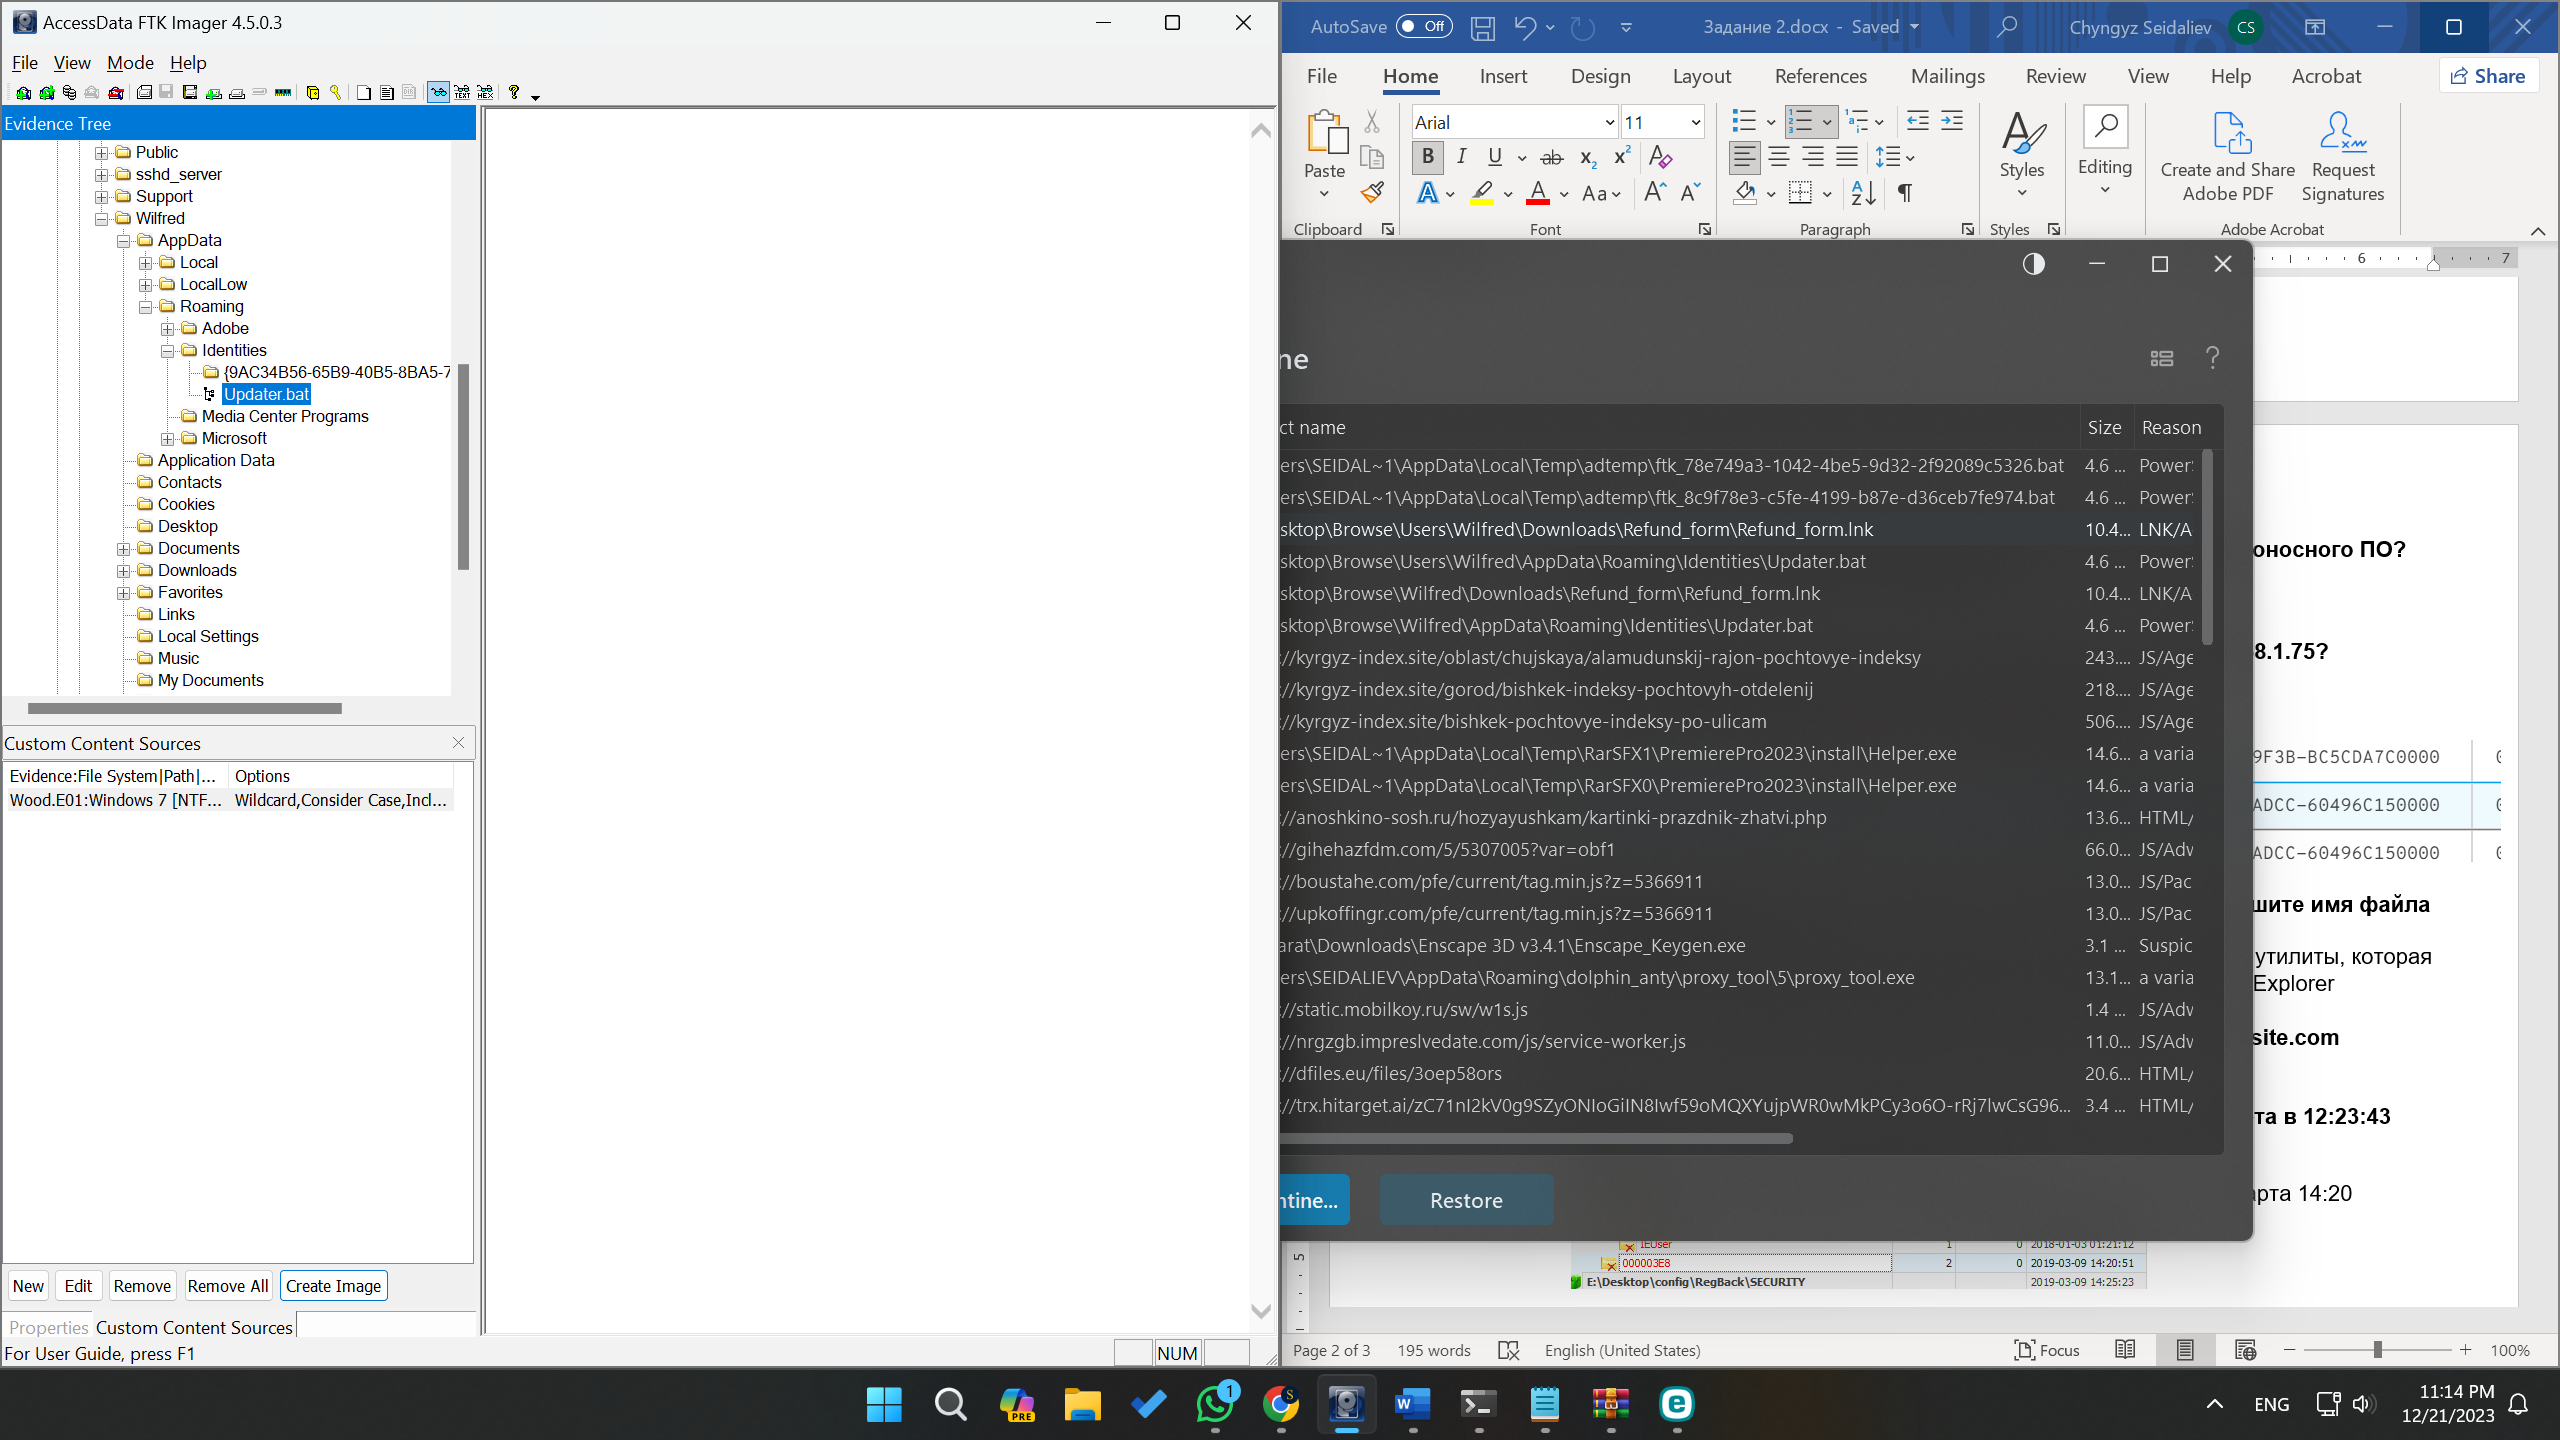2560x1440 pixels.
Task: Toggle Subscript formatting in Word
Action: (x=1587, y=157)
